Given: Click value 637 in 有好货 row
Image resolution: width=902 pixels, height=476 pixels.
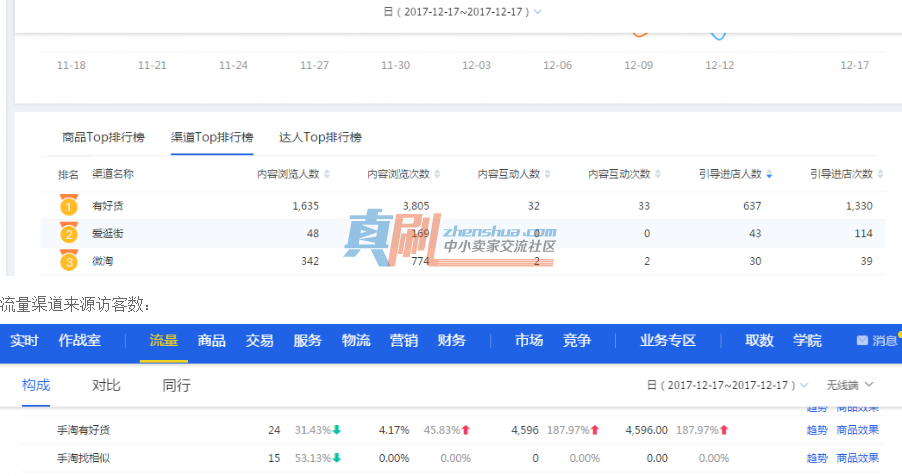Looking at the screenshot, I should pos(752,205).
